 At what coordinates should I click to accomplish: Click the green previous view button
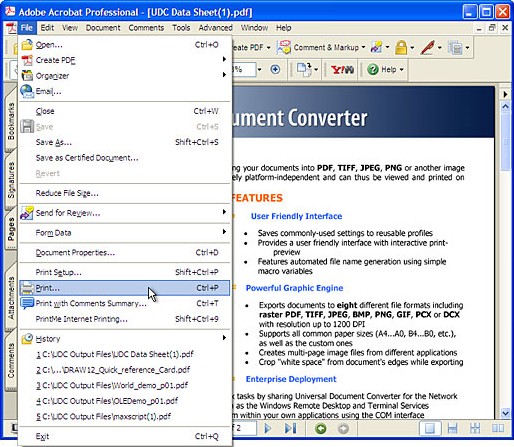coord(321,428)
